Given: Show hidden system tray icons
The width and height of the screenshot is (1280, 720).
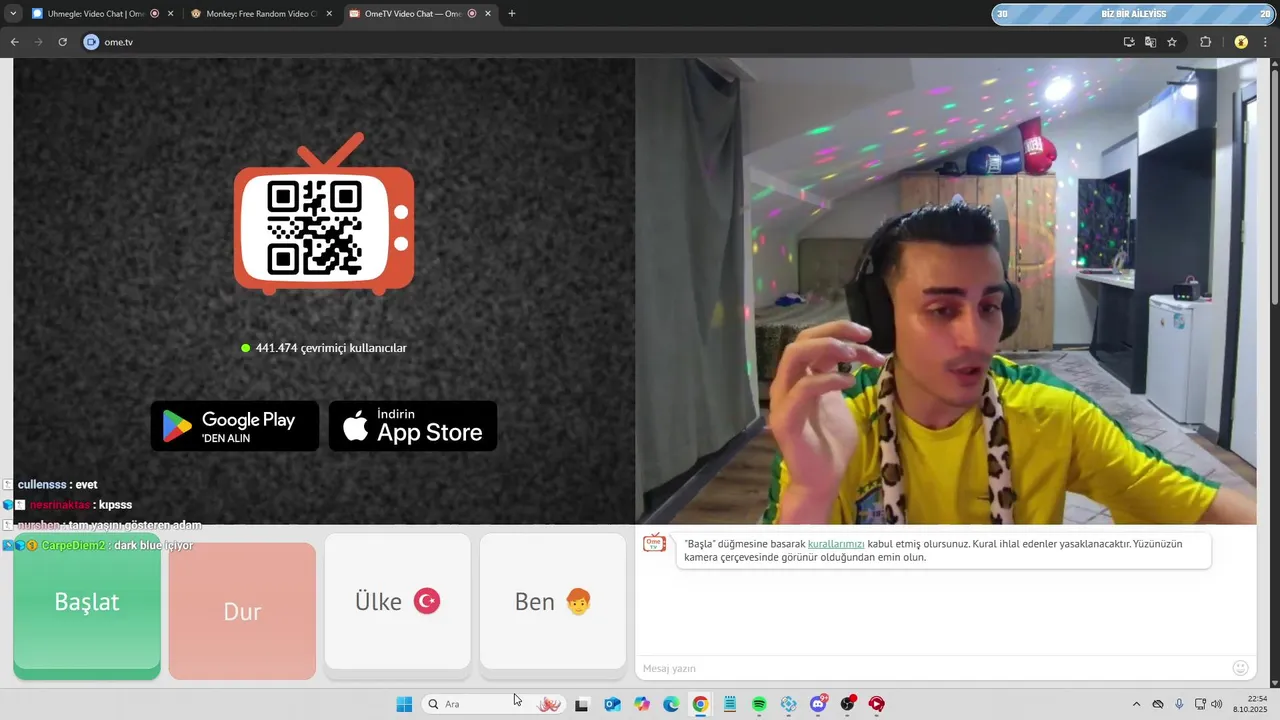Looking at the screenshot, I should click(1136, 704).
